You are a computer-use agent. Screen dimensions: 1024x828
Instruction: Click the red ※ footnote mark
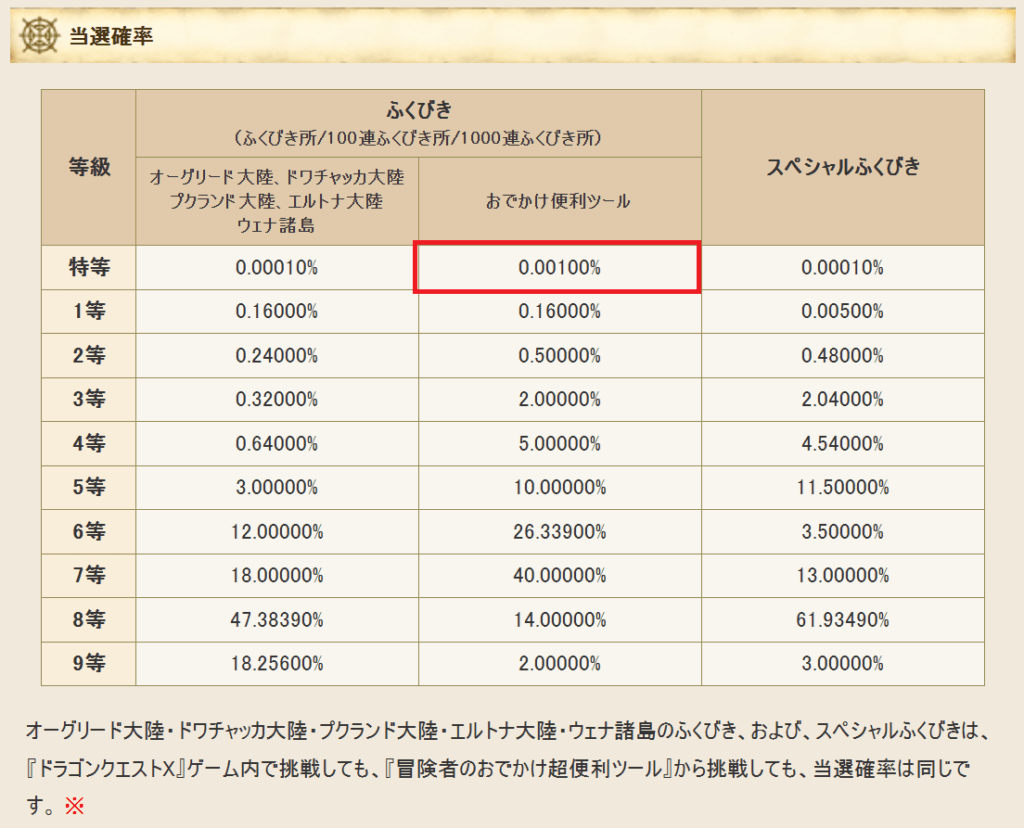tap(75, 805)
